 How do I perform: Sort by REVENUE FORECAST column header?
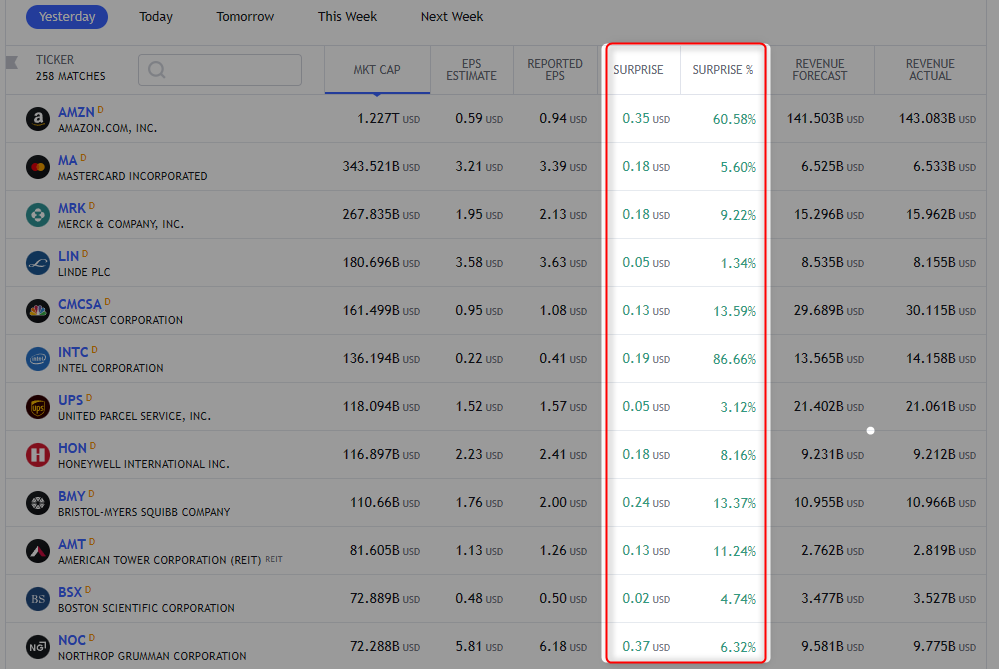(820, 69)
